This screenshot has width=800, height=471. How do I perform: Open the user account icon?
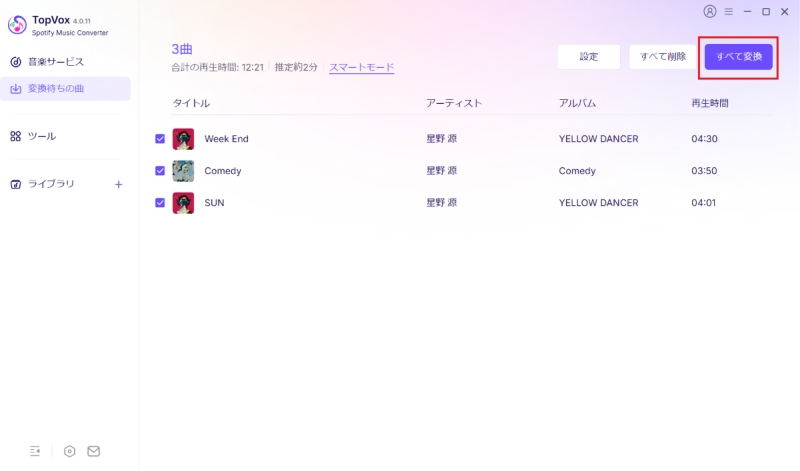[710, 11]
